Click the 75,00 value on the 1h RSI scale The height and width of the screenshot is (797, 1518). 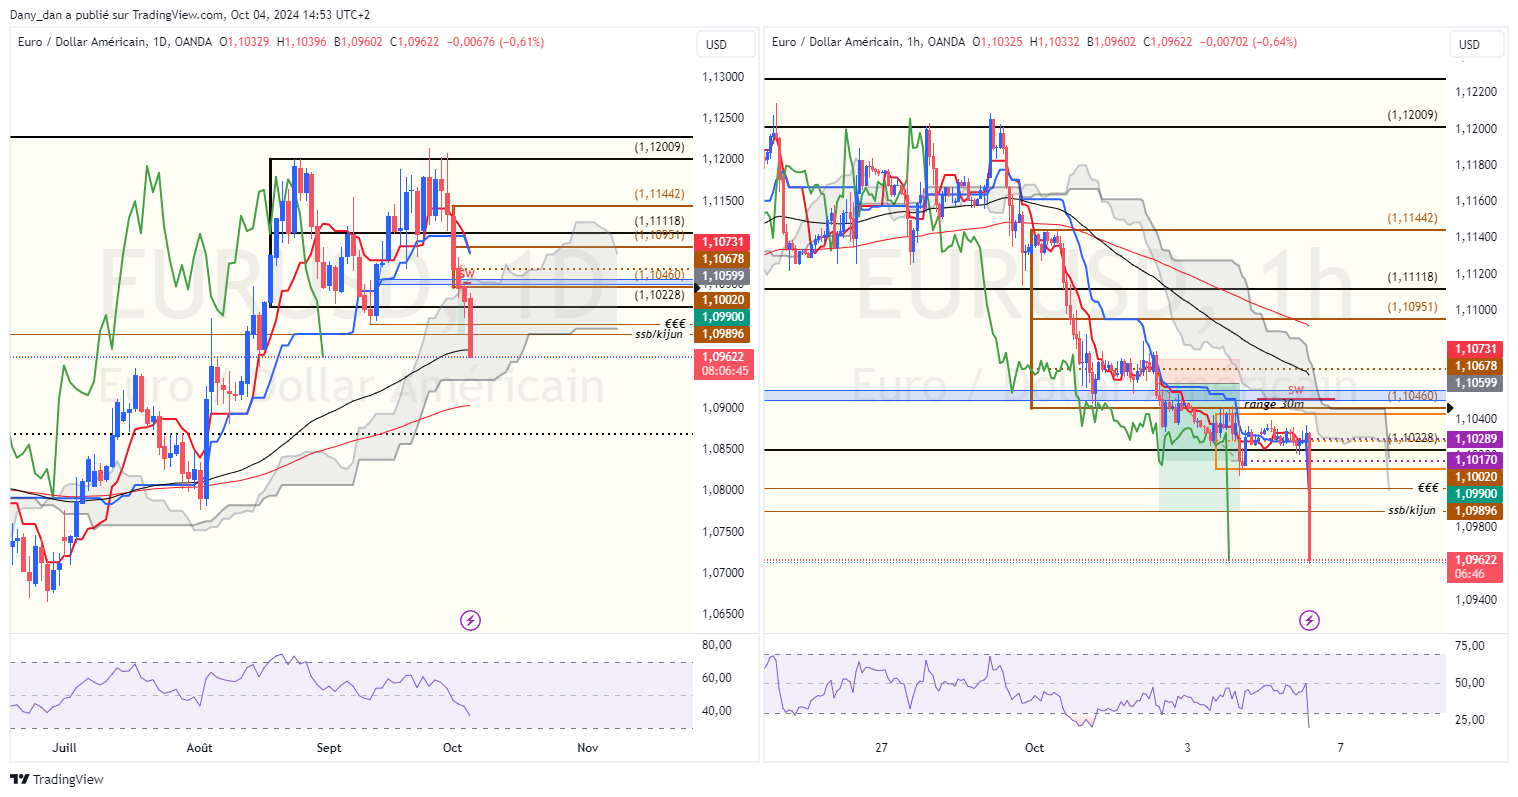tap(1470, 646)
